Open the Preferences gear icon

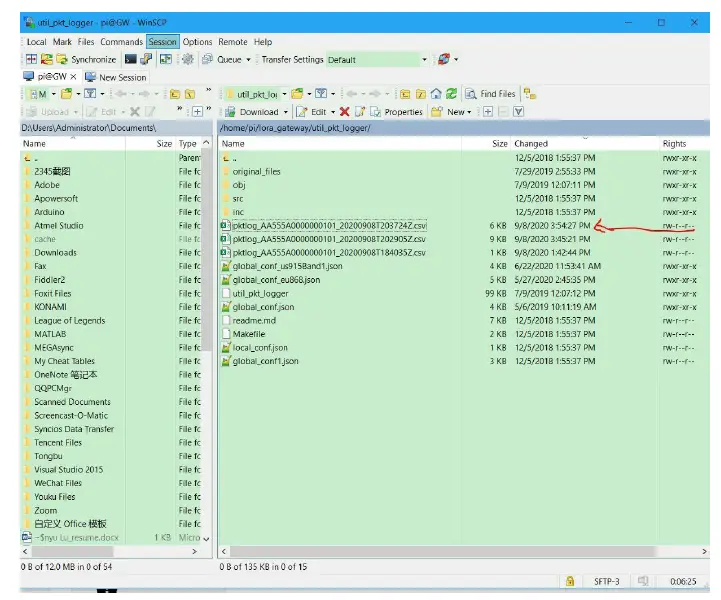click(x=187, y=60)
